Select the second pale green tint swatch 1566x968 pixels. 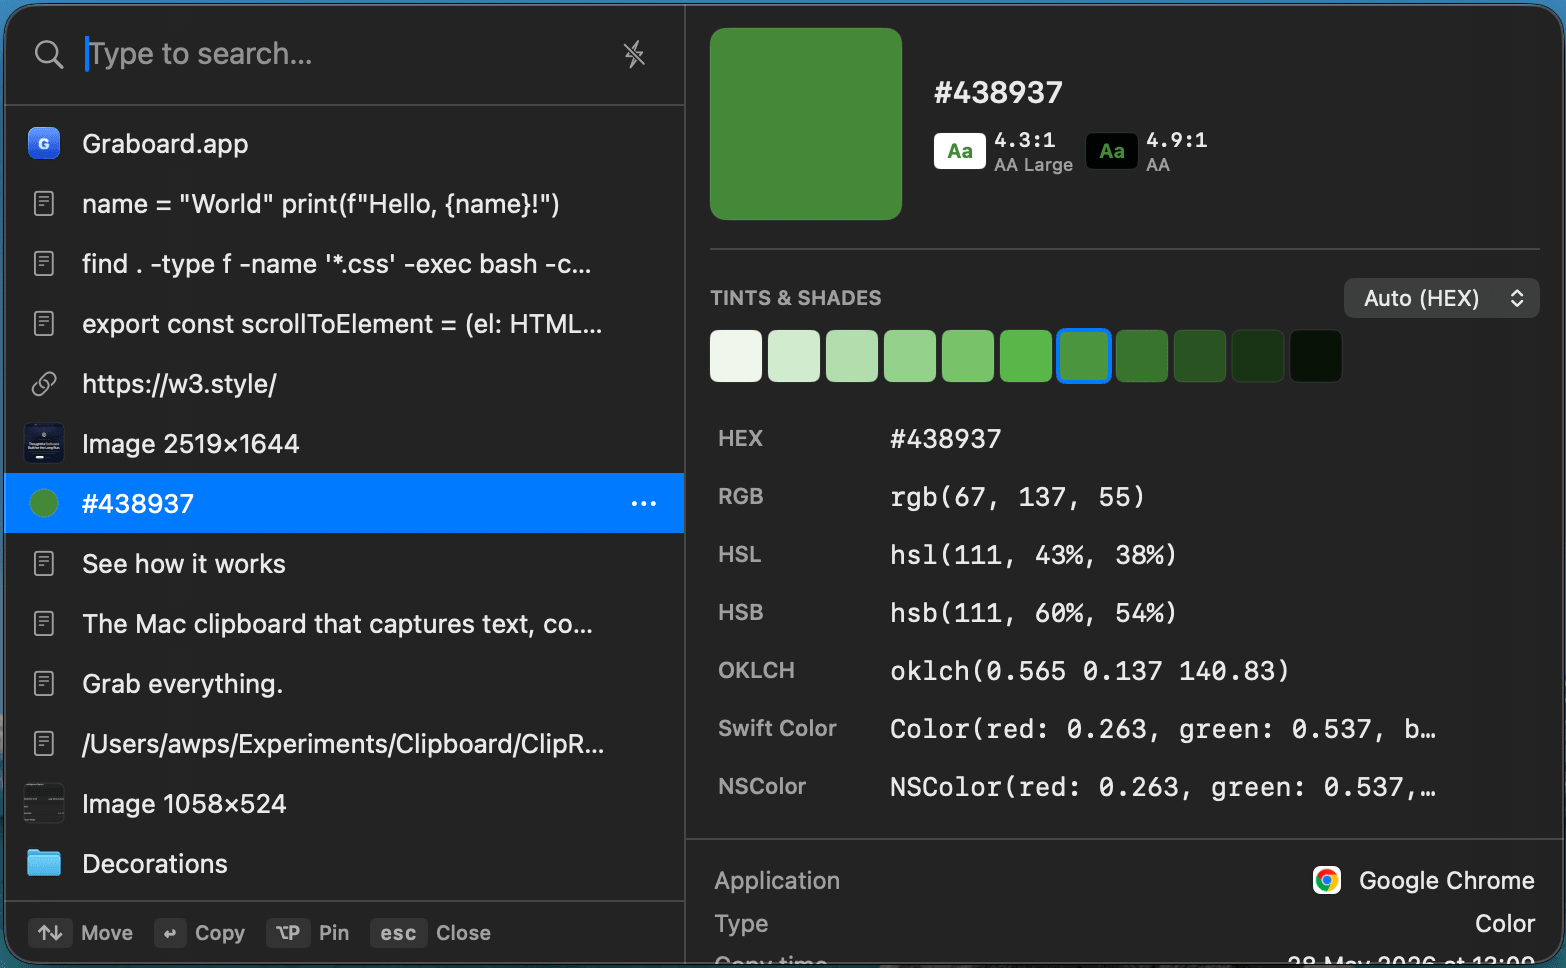(794, 356)
